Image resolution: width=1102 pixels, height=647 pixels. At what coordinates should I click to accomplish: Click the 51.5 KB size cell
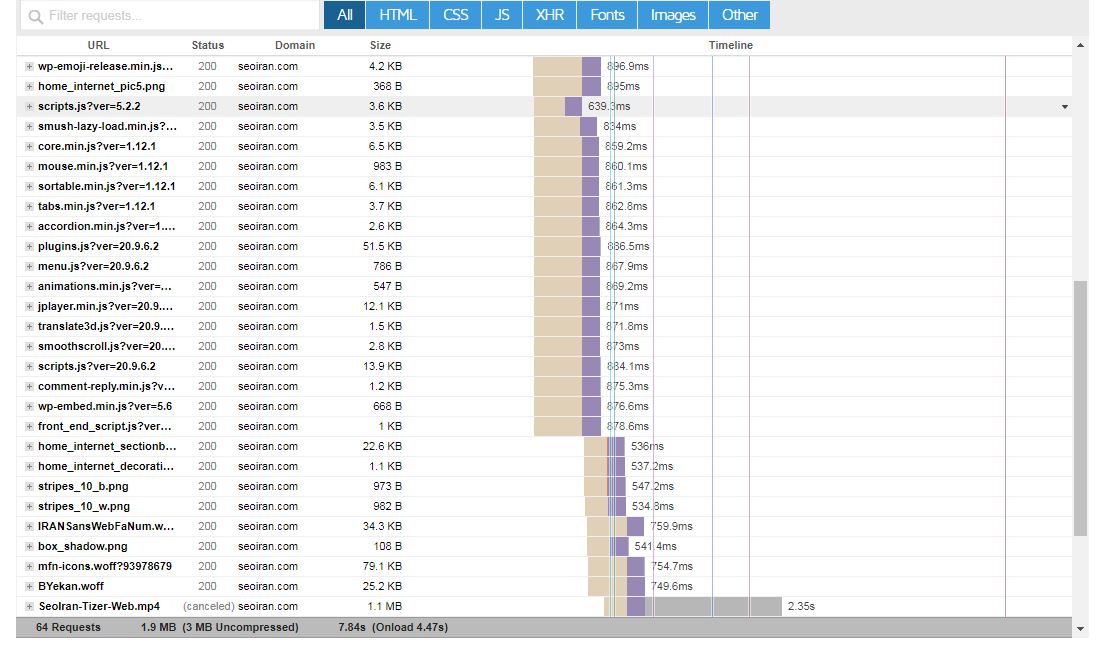click(x=382, y=247)
